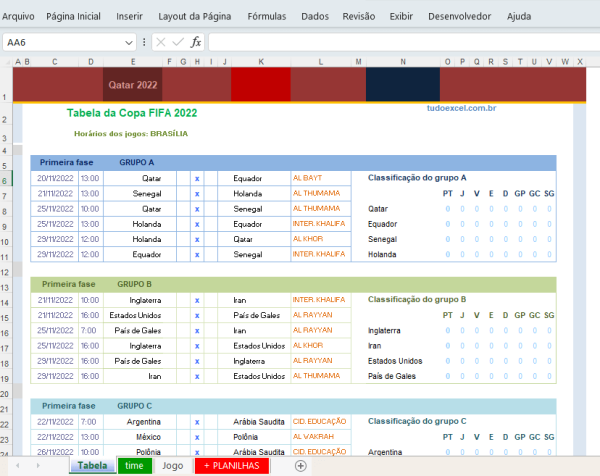
Task: Click the Horários dos jogos: BRASÍLIA text
Action: (x=131, y=134)
